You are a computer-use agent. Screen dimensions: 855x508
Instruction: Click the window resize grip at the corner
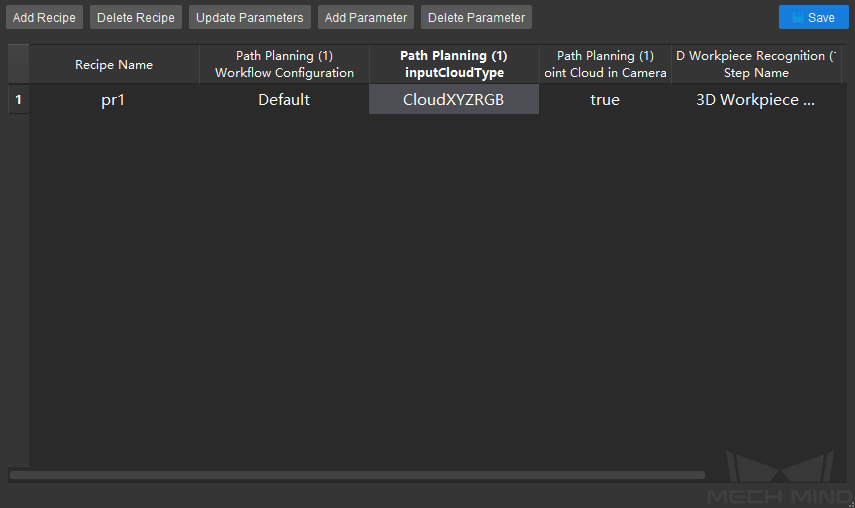click(x=851, y=504)
